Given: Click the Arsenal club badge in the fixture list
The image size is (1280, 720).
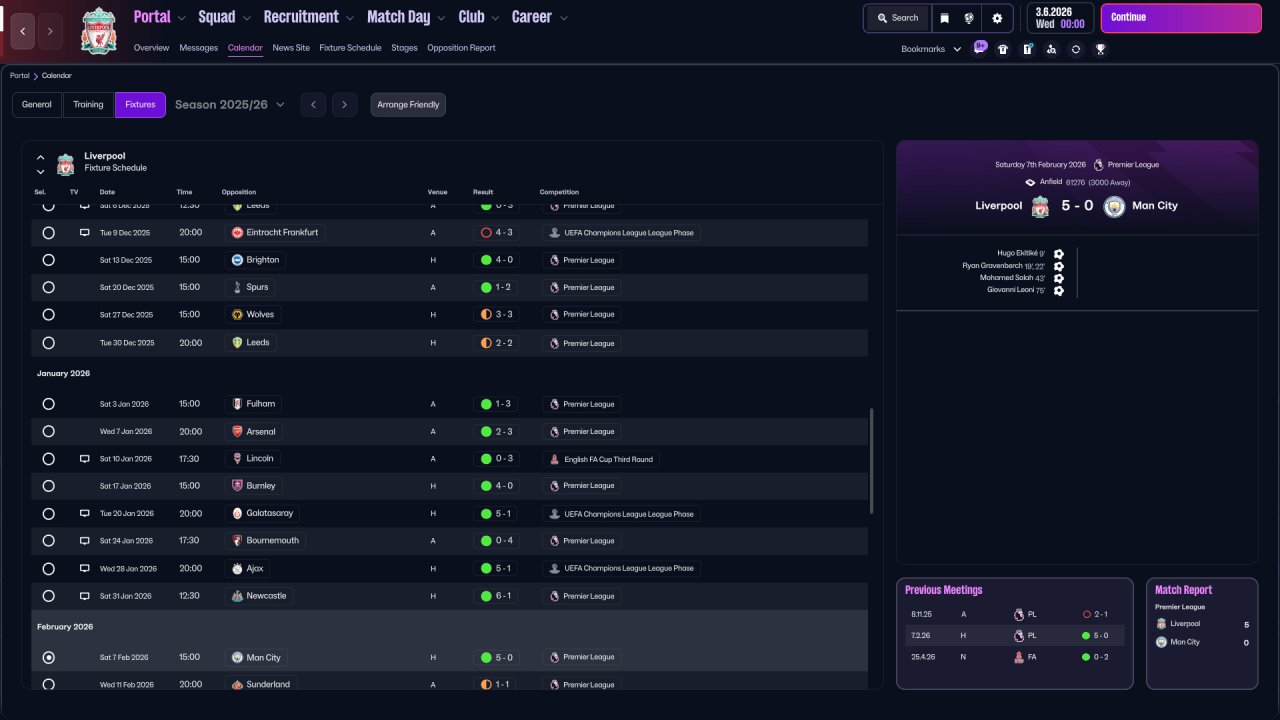Looking at the screenshot, I should 237,432.
